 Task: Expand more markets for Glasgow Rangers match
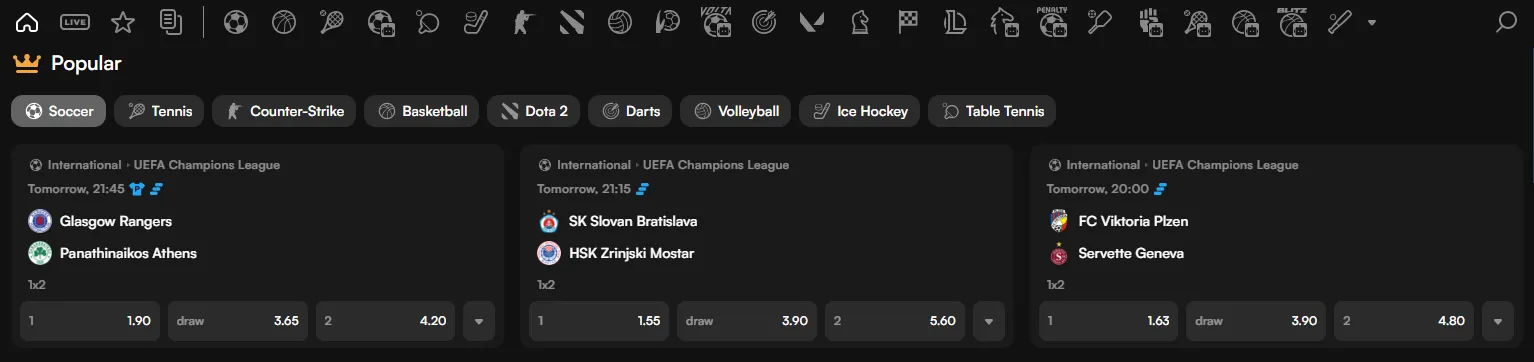click(478, 321)
